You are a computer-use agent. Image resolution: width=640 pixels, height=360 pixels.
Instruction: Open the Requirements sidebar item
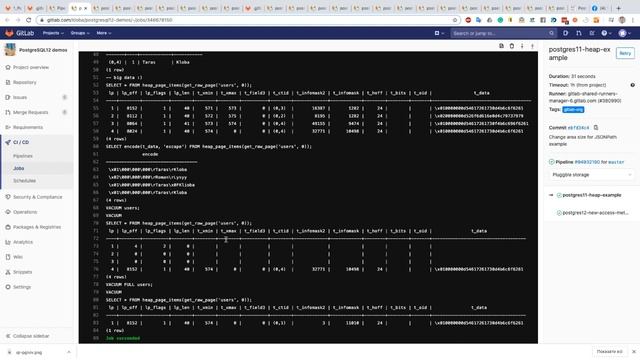28,127
